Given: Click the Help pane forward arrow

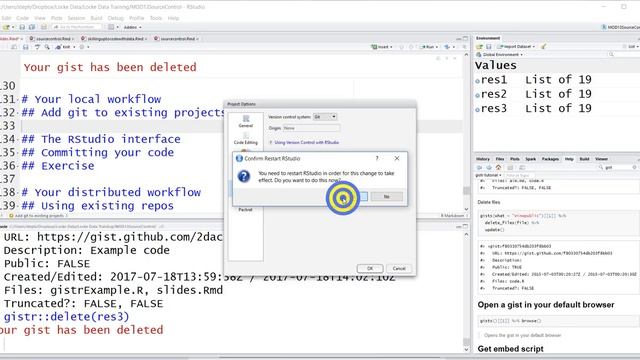Looking at the screenshot, I should tap(489, 168).
